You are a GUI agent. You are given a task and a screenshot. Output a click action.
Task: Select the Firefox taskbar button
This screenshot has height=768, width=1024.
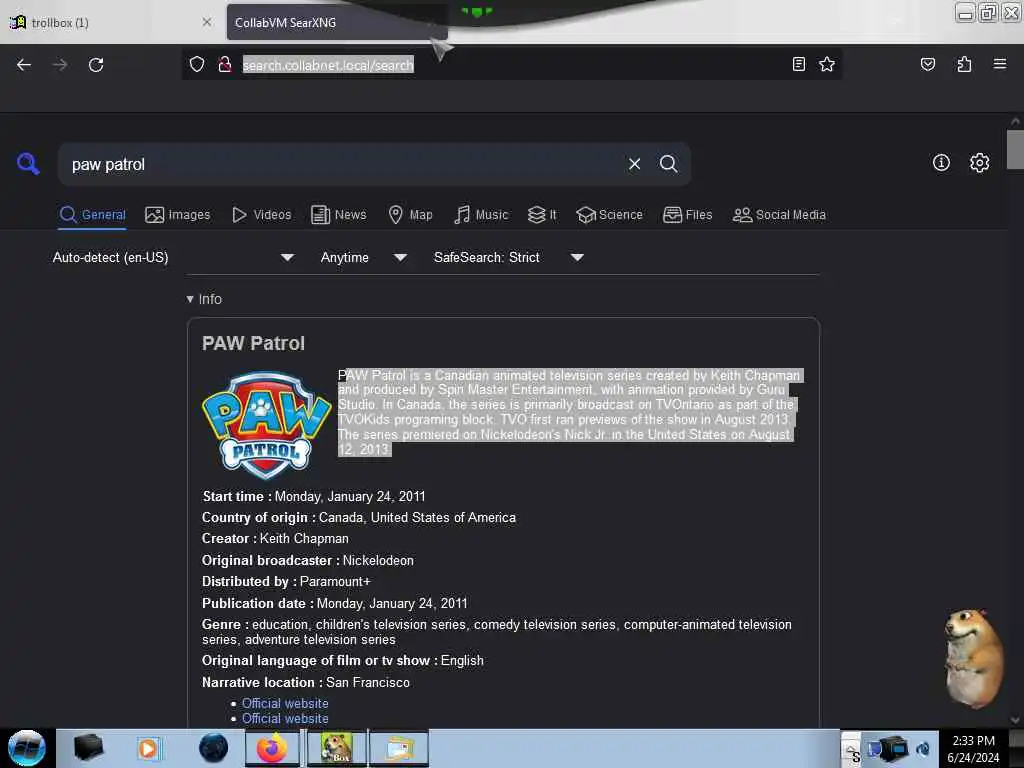[272, 748]
